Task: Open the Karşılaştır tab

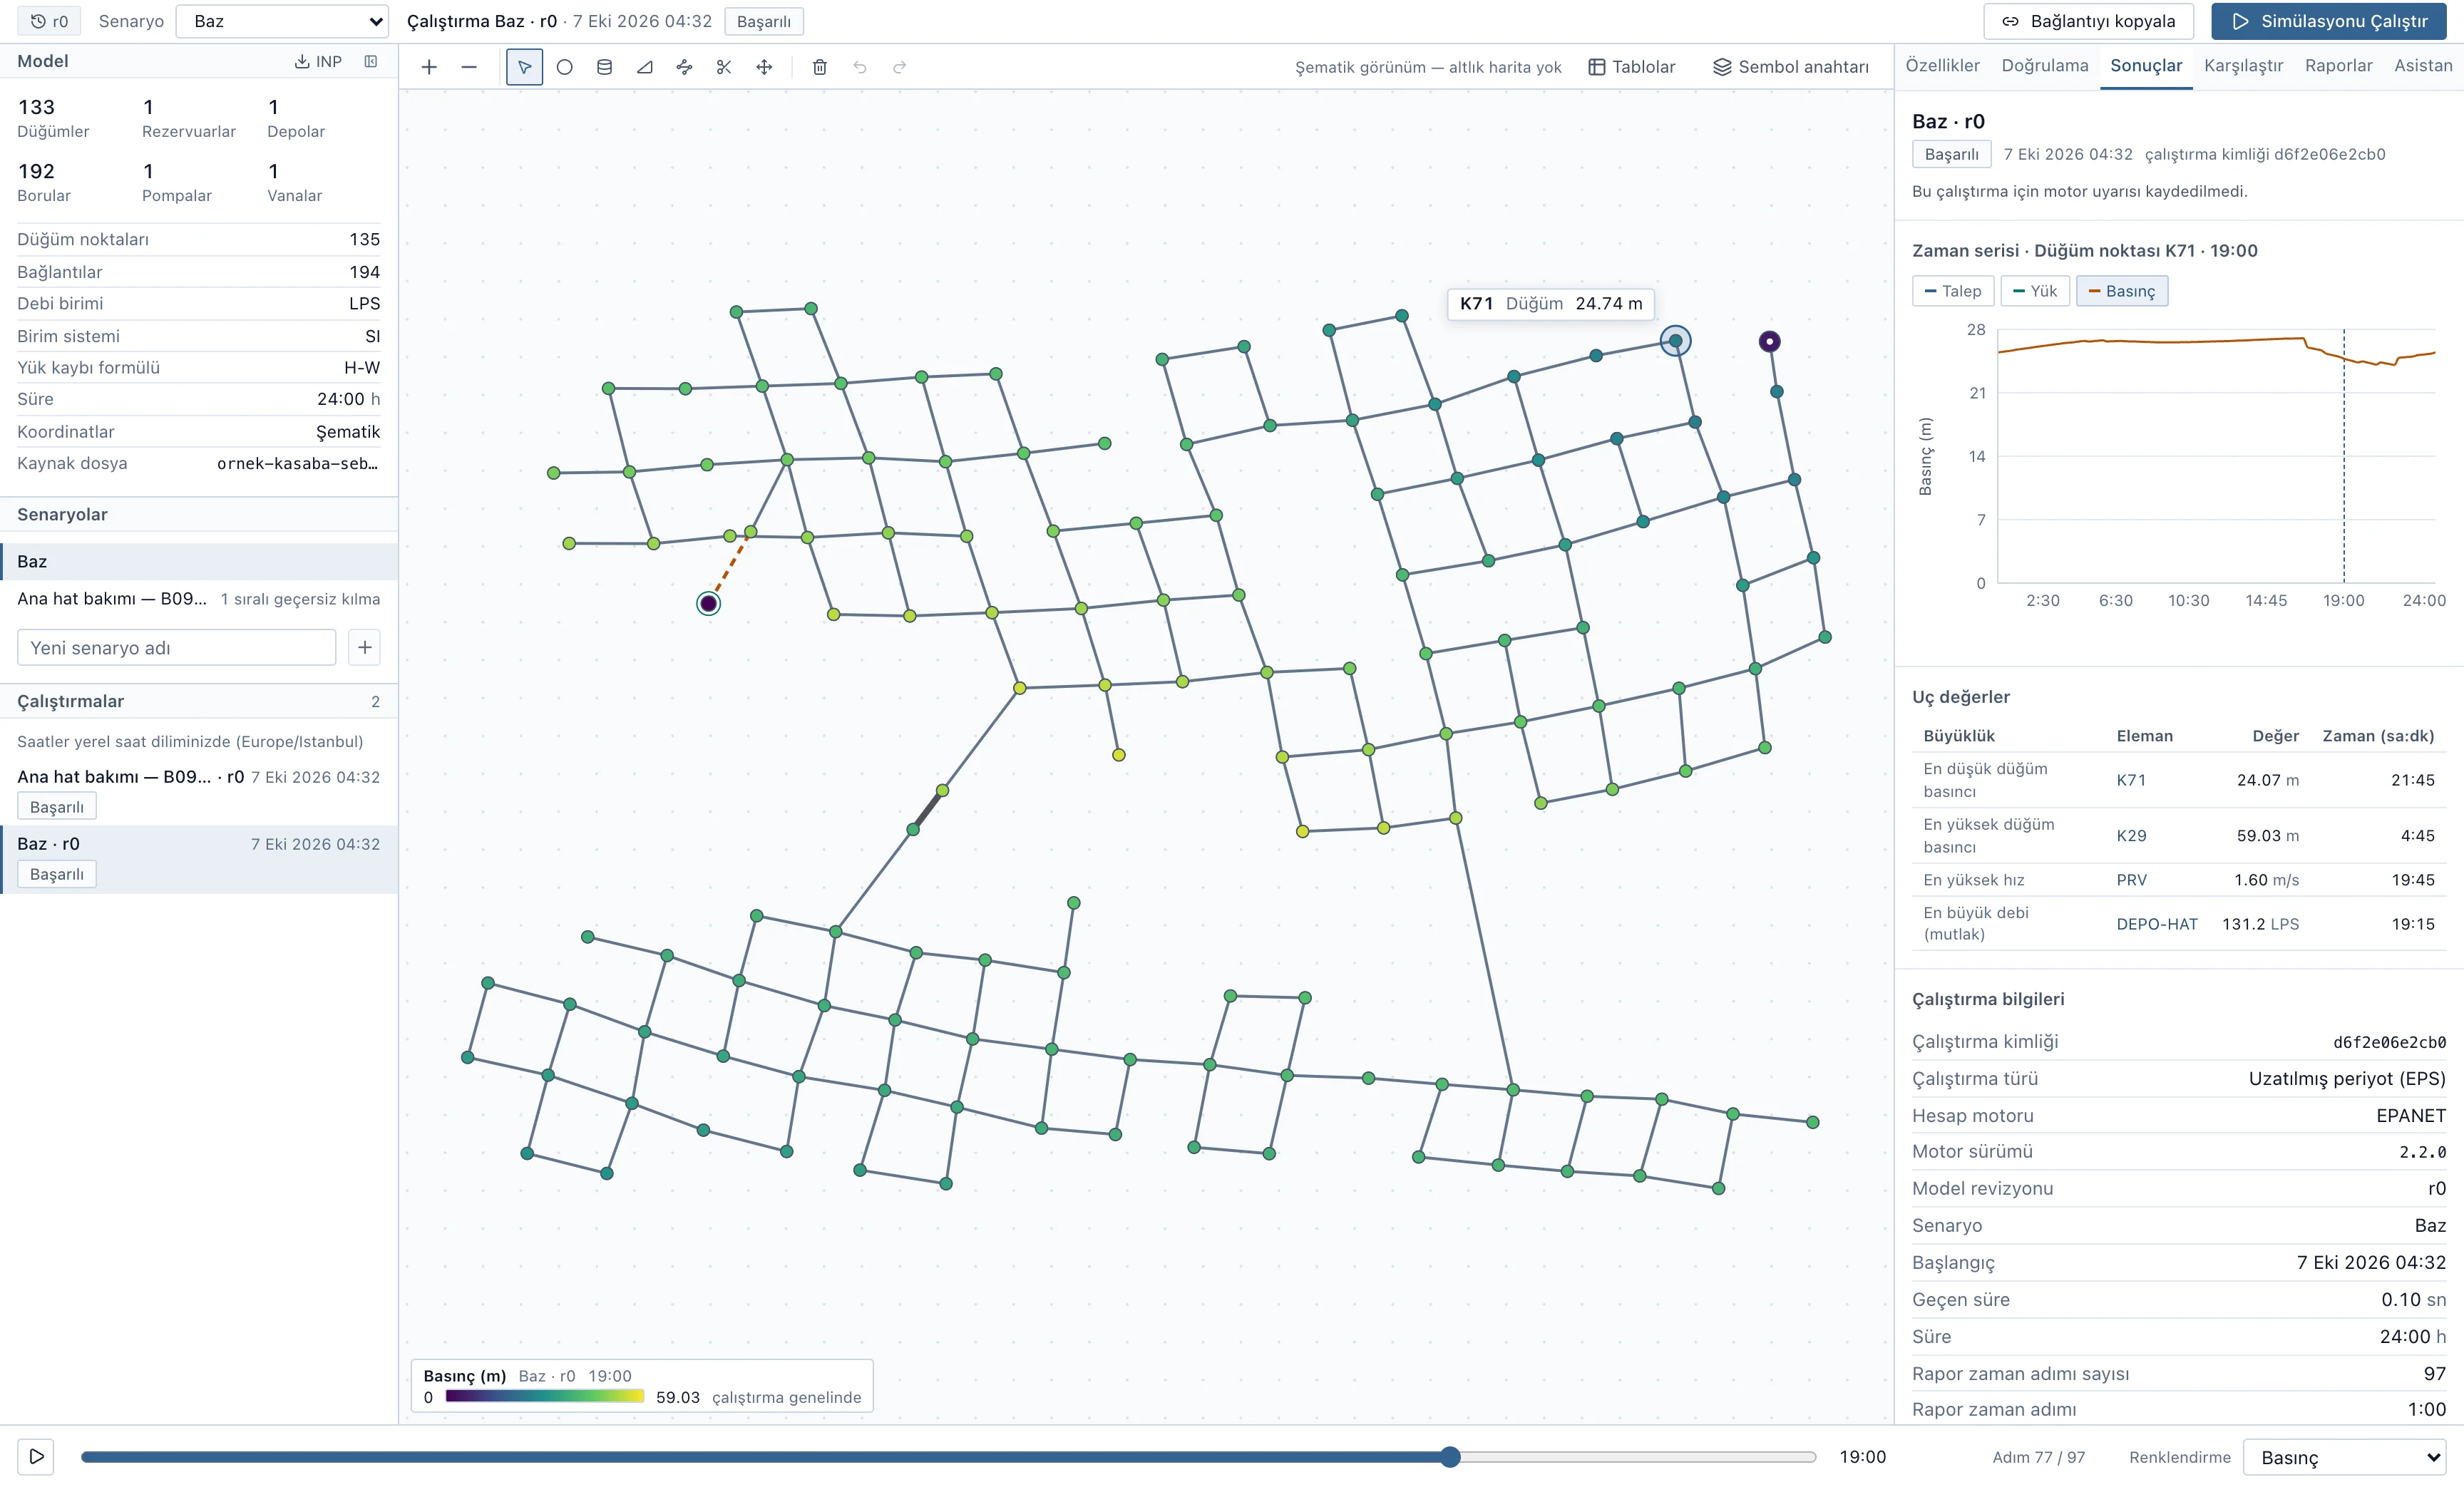Action: pos(2243,66)
